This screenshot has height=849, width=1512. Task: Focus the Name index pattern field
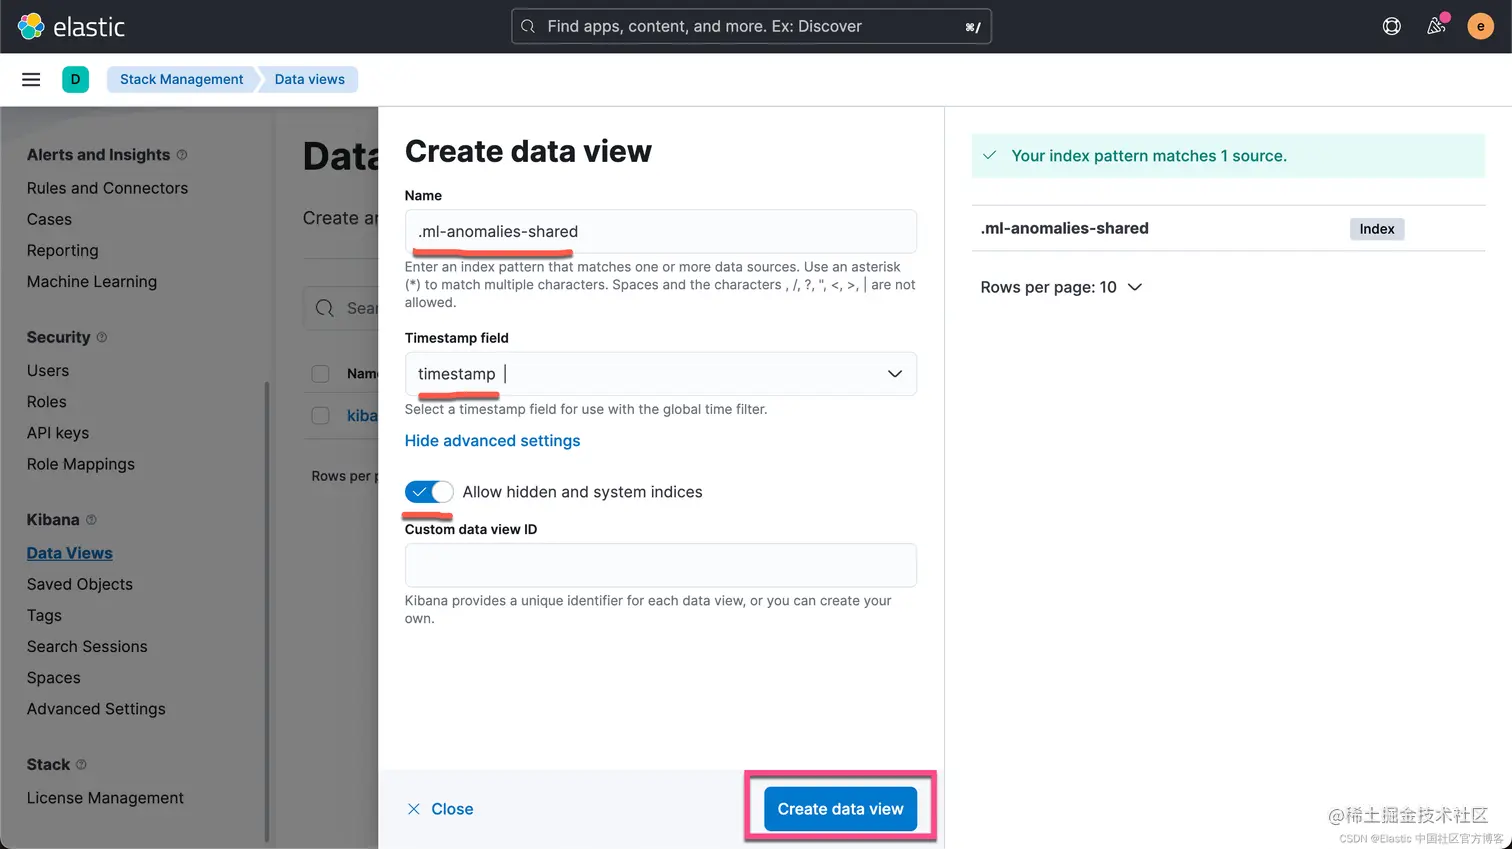click(660, 231)
